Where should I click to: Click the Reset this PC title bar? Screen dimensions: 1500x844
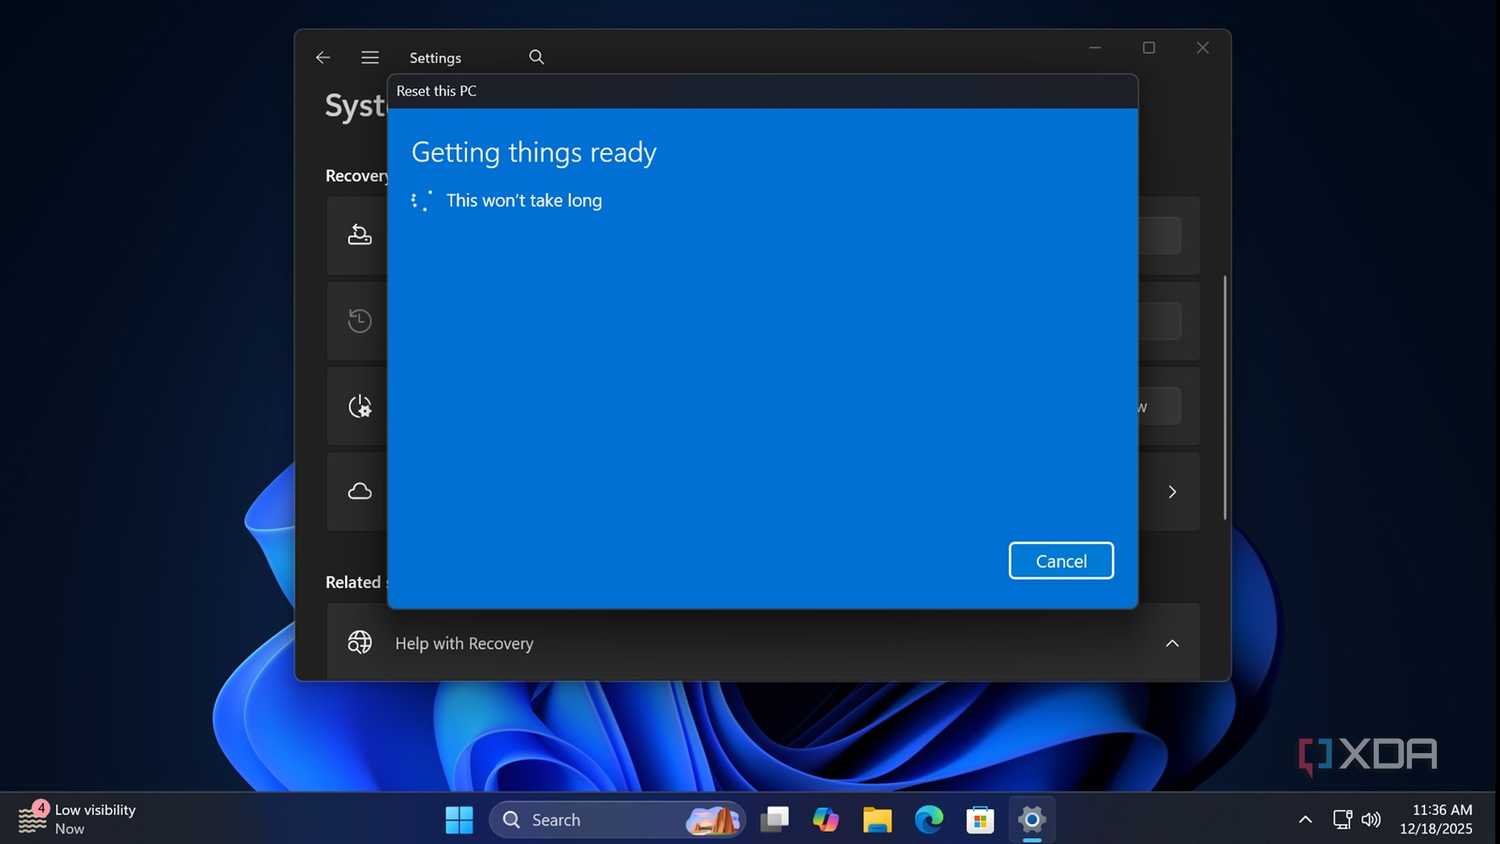[762, 91]
